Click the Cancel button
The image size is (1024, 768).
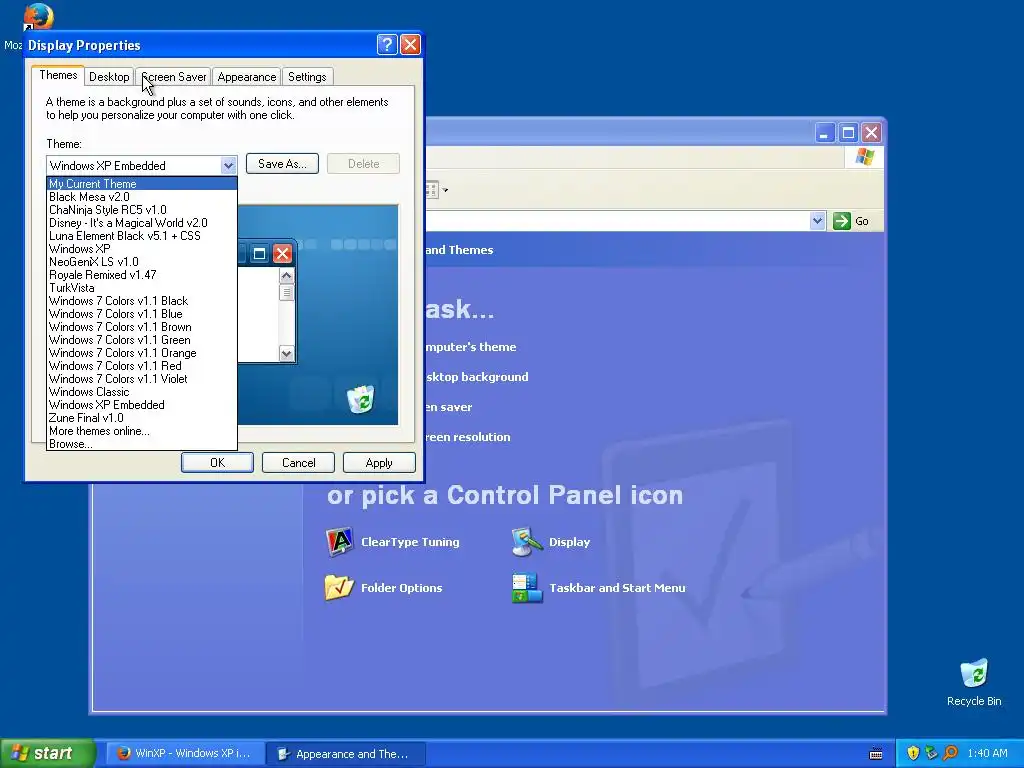(x=298, y=462)
